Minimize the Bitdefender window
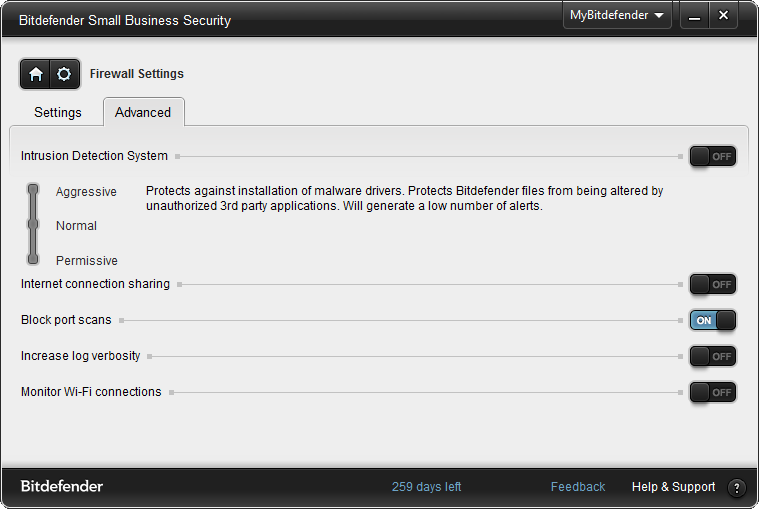Viewport: 759px width, 509px height. (x=694, y=16)
